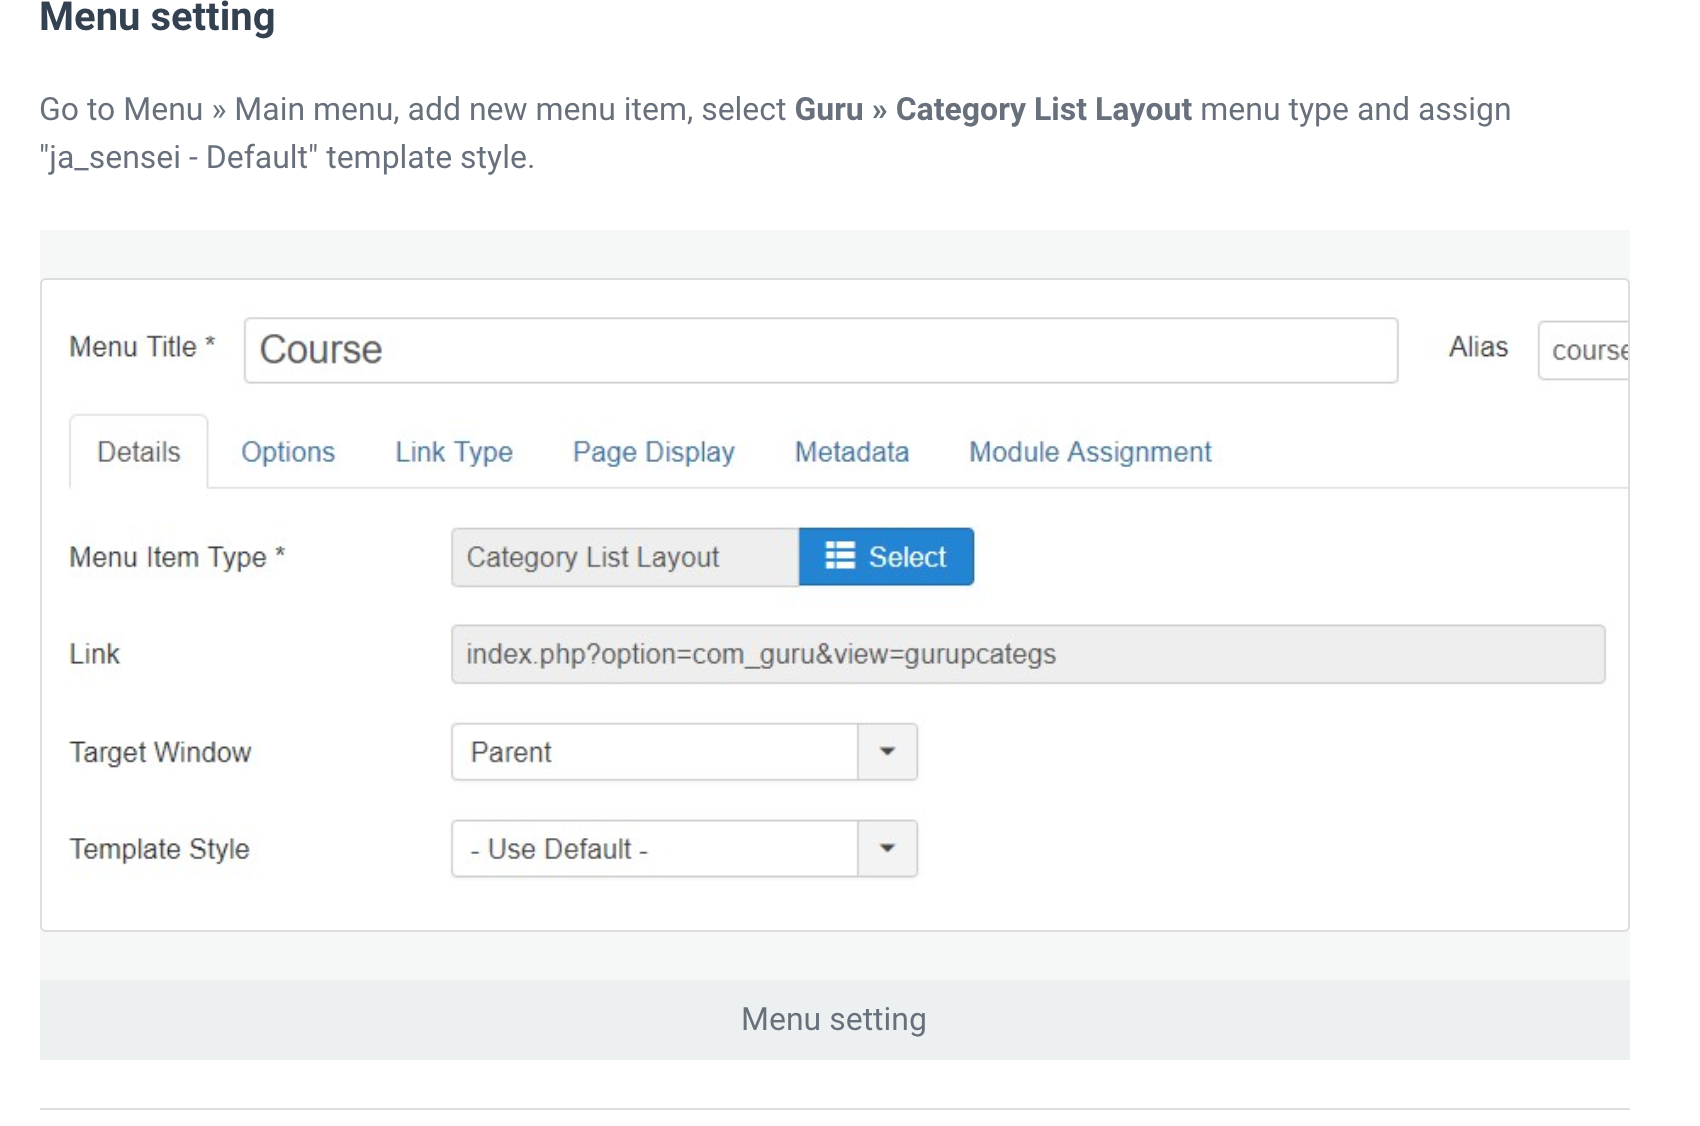Open the Target Window 'Parent' dropdown

coord(655,752)
